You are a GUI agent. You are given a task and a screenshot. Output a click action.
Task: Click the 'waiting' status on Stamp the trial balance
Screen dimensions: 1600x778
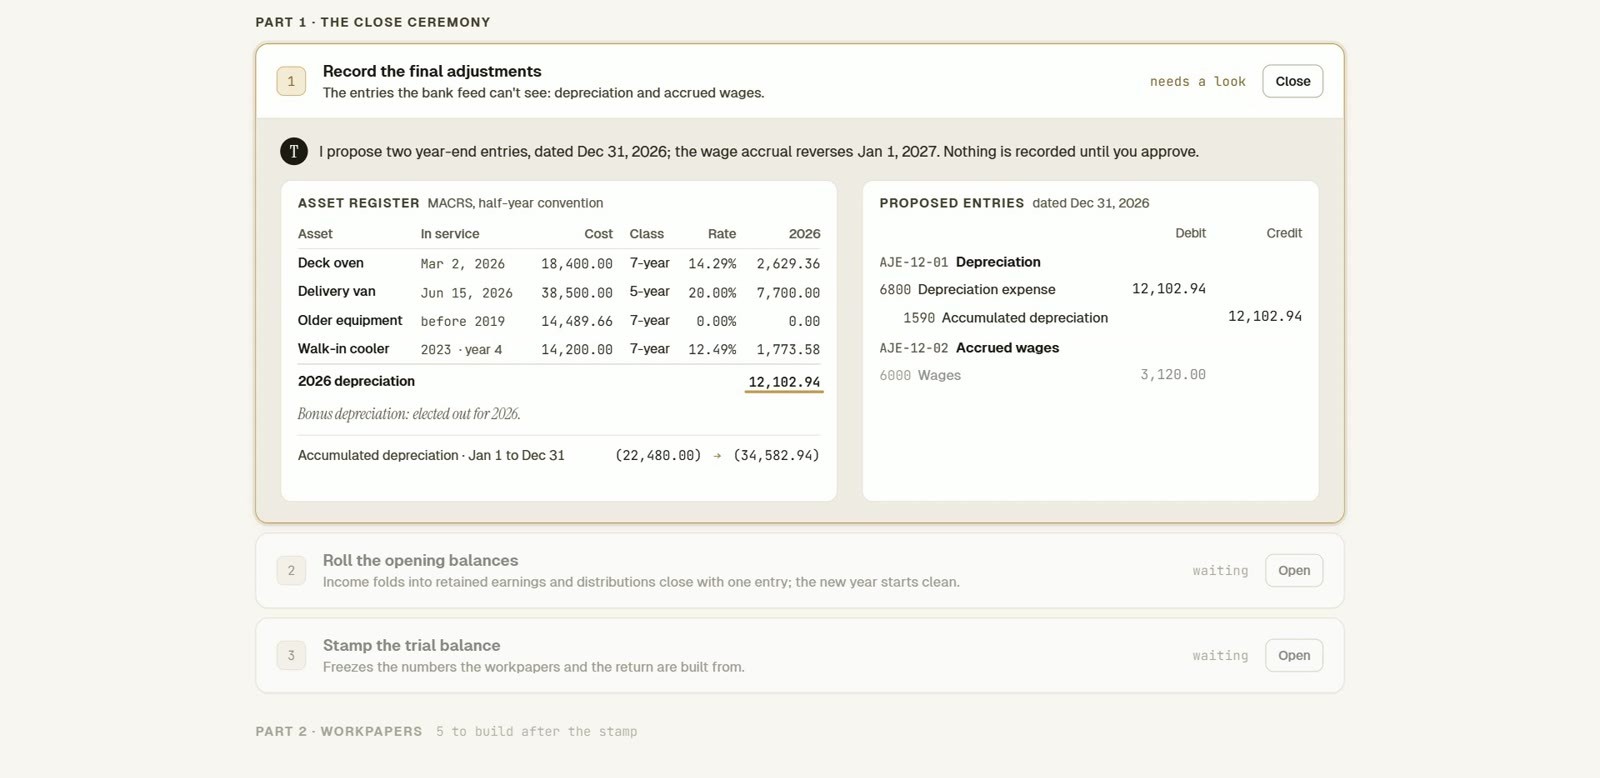(x=1220, y=656)
